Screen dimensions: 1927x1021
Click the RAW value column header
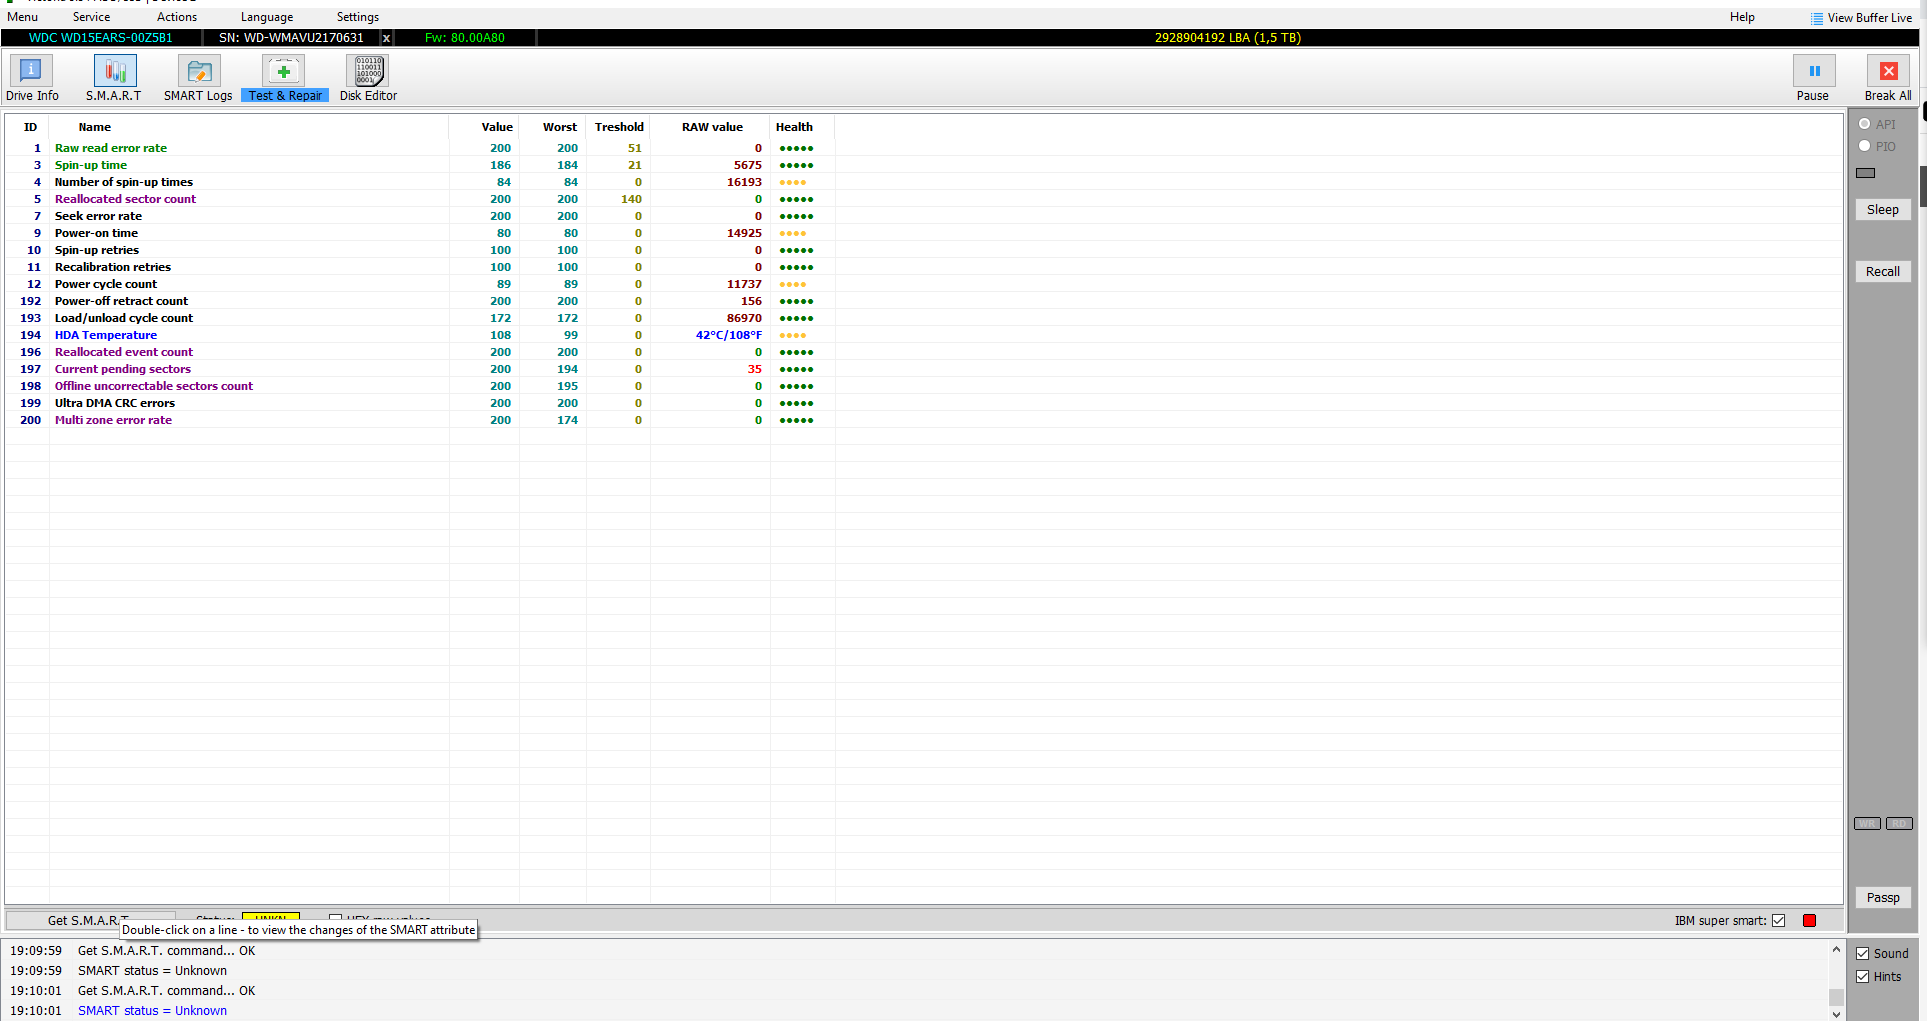point(712,127)
